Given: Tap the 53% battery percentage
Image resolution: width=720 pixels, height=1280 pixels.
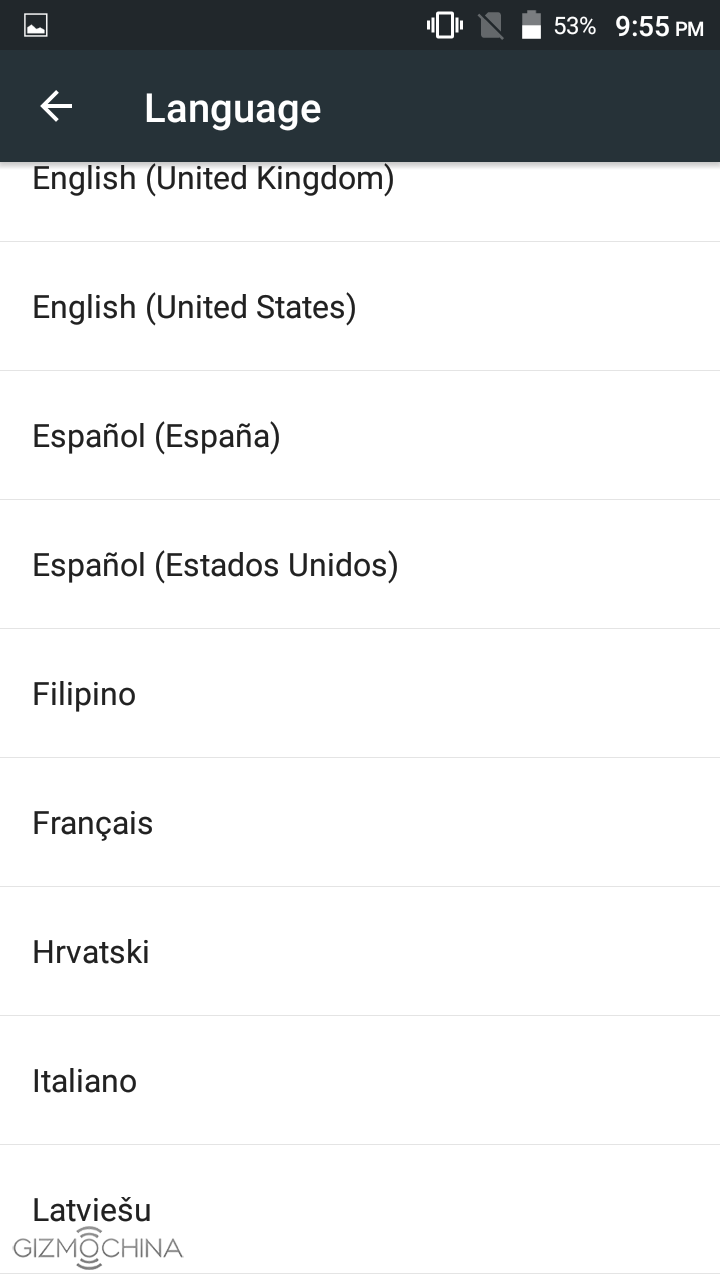Looking at the screenshot, I should pos(575,26).
